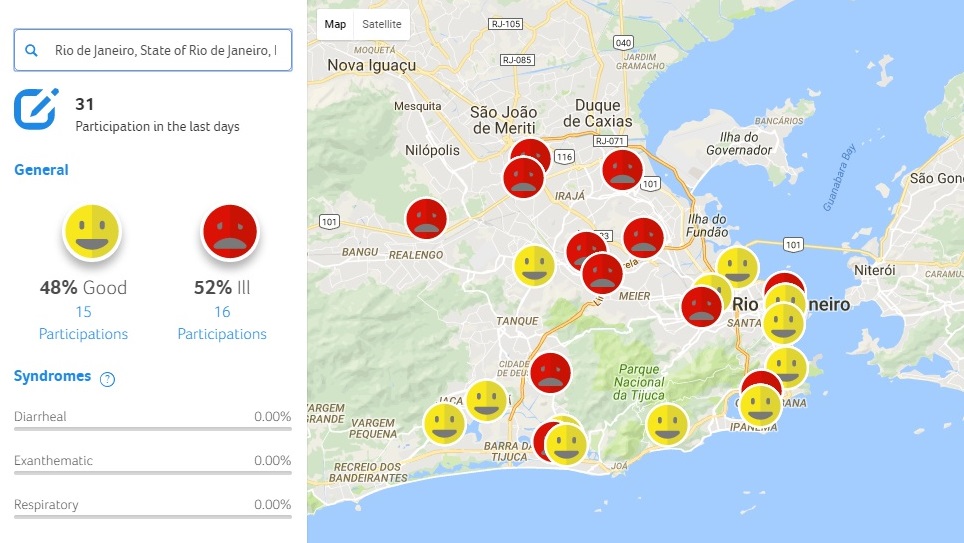Switch to Satellite map view
This screenshot has width=964, height=543.
point(382,24)
